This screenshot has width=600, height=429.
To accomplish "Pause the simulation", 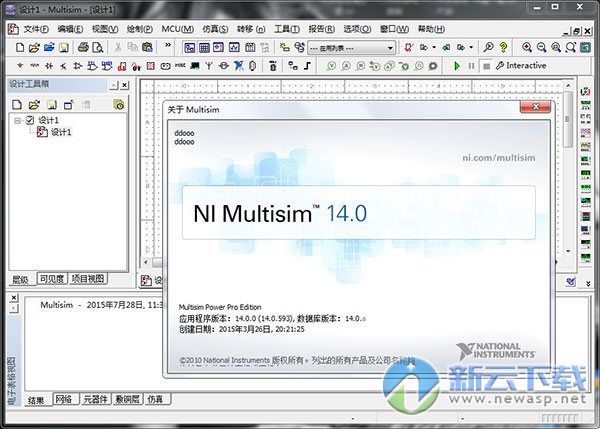I will pyautogui.click(x=471, y=66).
